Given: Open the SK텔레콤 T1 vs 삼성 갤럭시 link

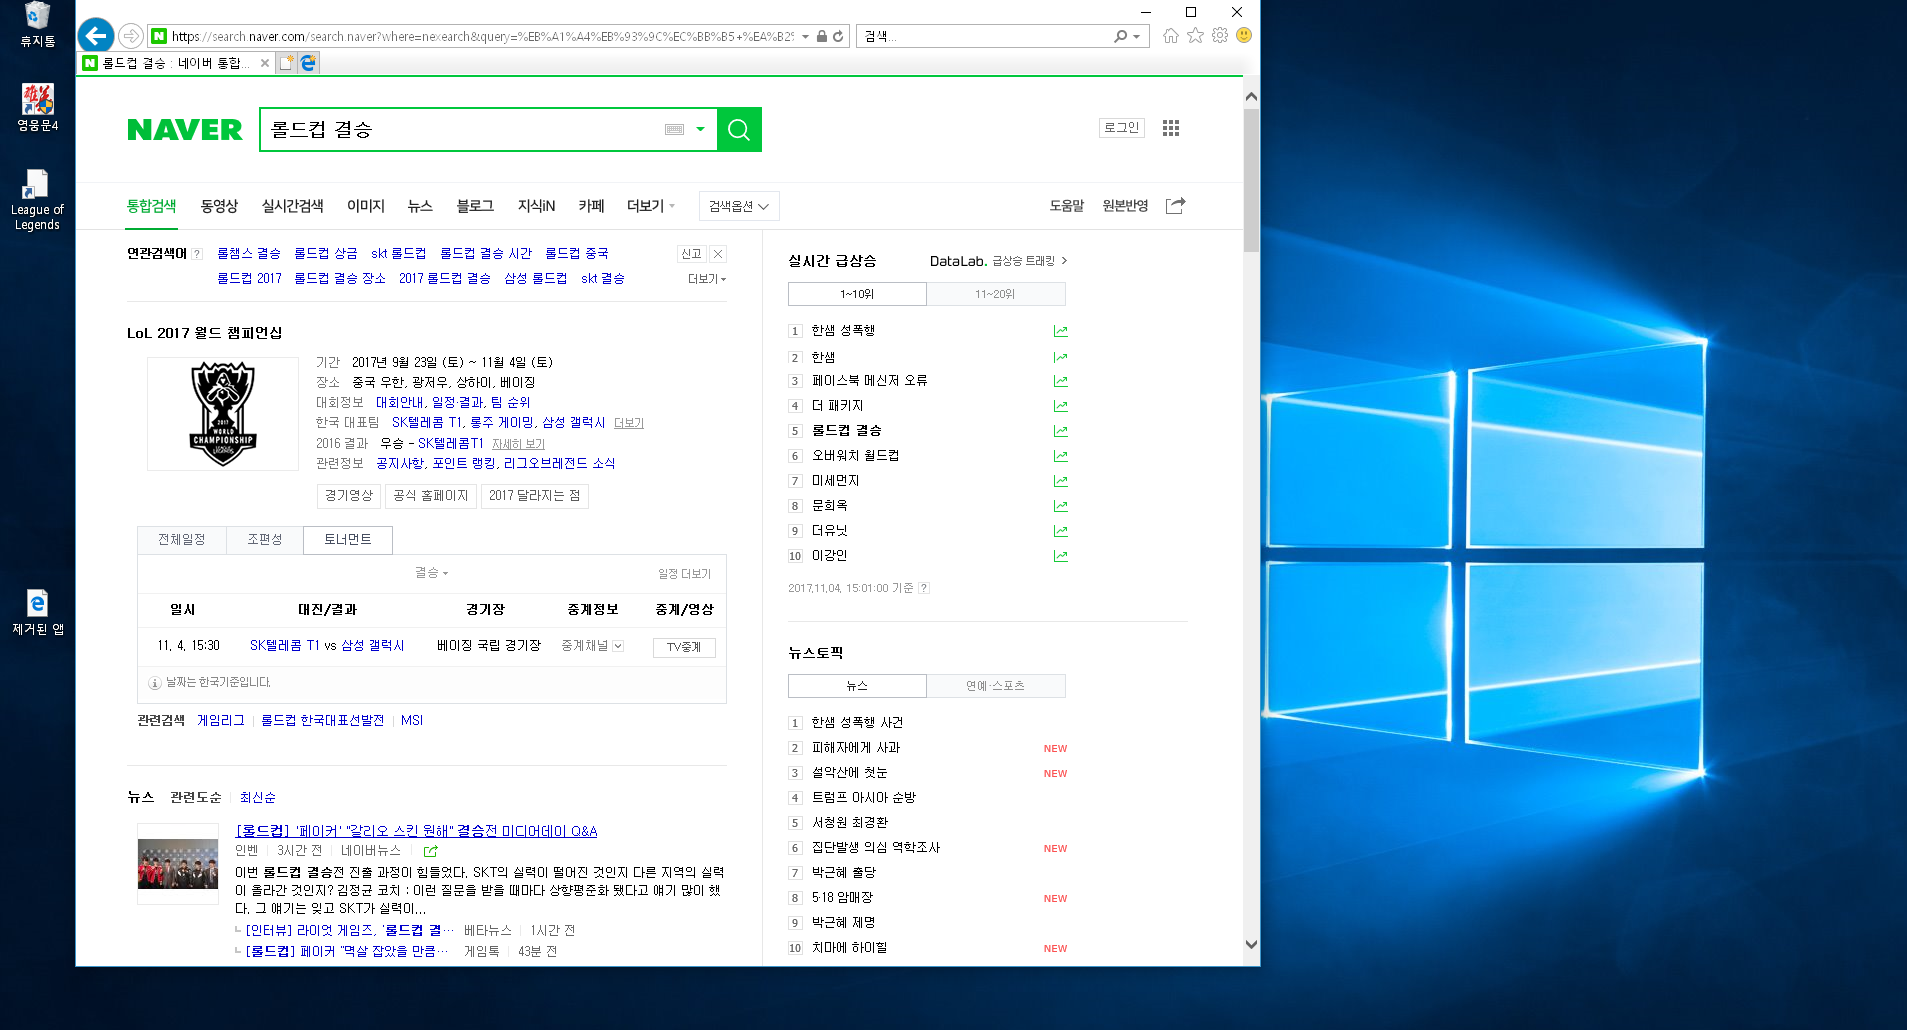Looking at the screenshot, I should [327, 646].
